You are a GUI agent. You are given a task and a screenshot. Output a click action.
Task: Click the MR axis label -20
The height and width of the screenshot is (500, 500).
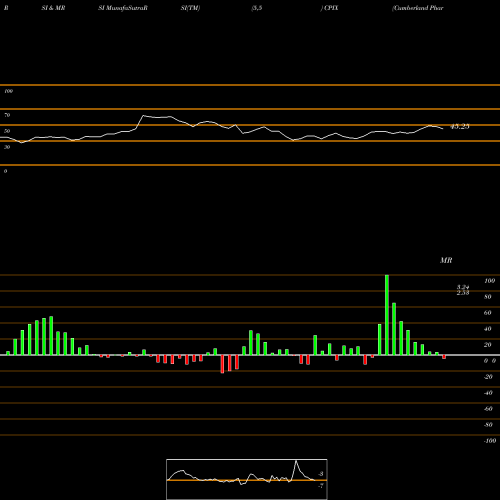point(488,377)
